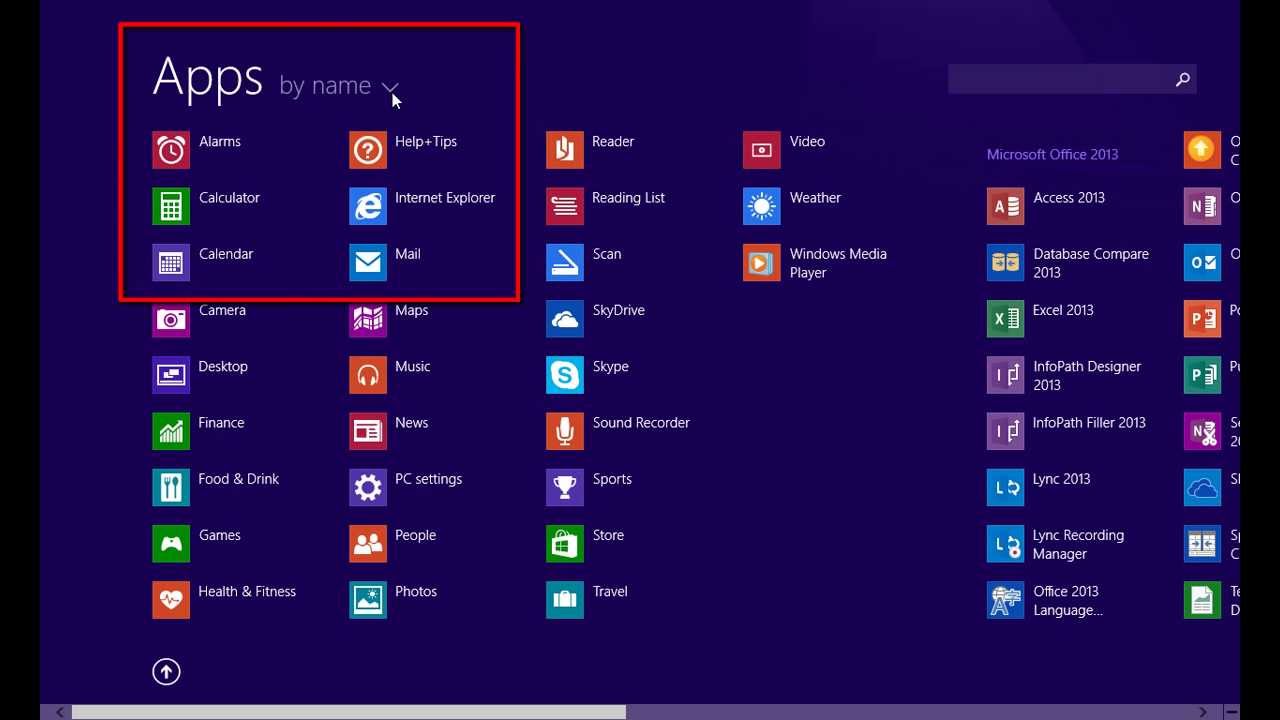Open the Music app icon
This screenshot has height=720, width=1280.
[368, 375]
